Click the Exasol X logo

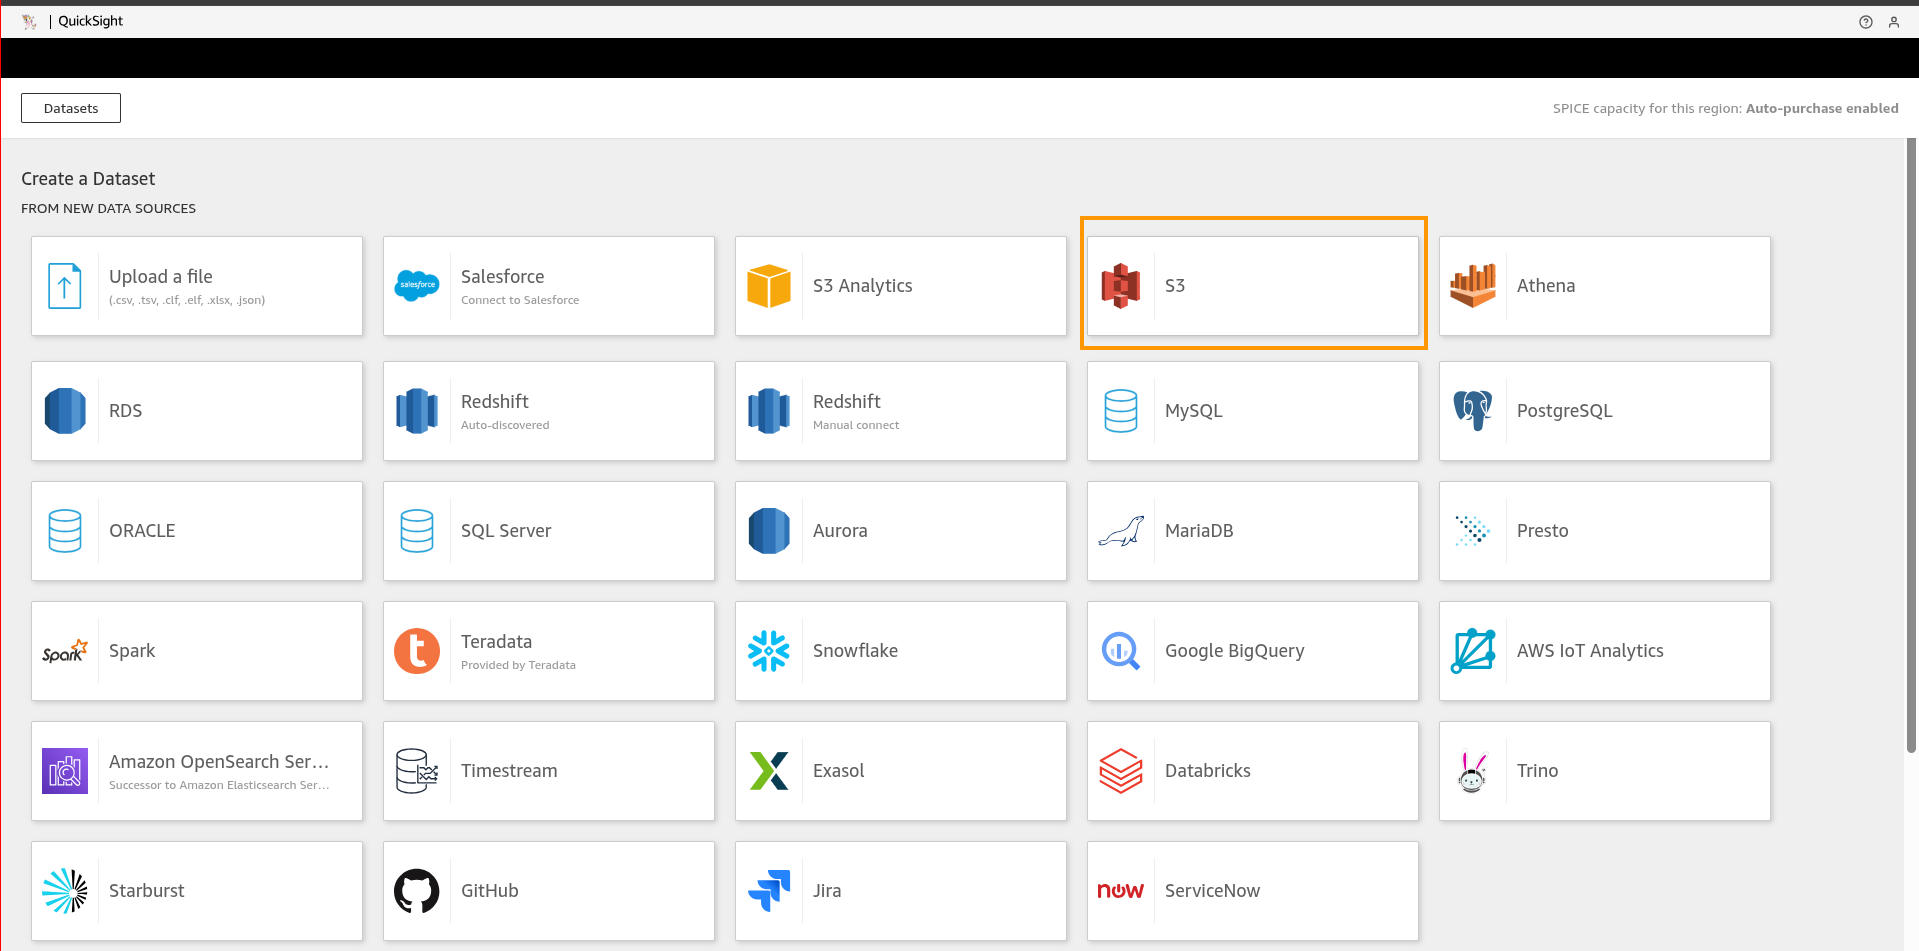click(x=769, y=771)
